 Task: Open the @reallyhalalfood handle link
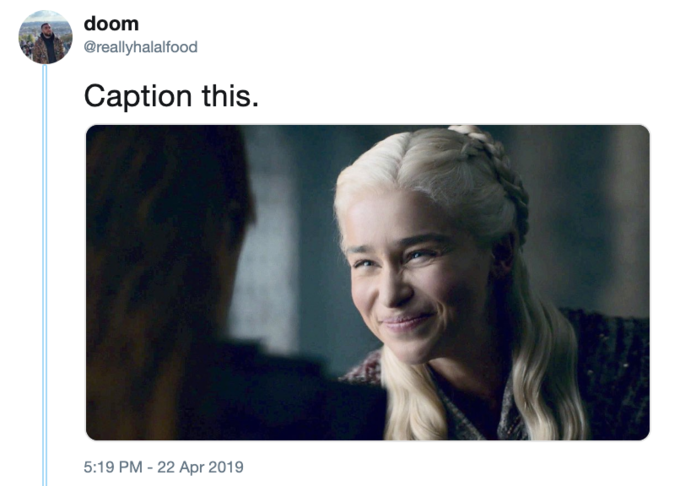pyautogui.click(x=141, y=47)
